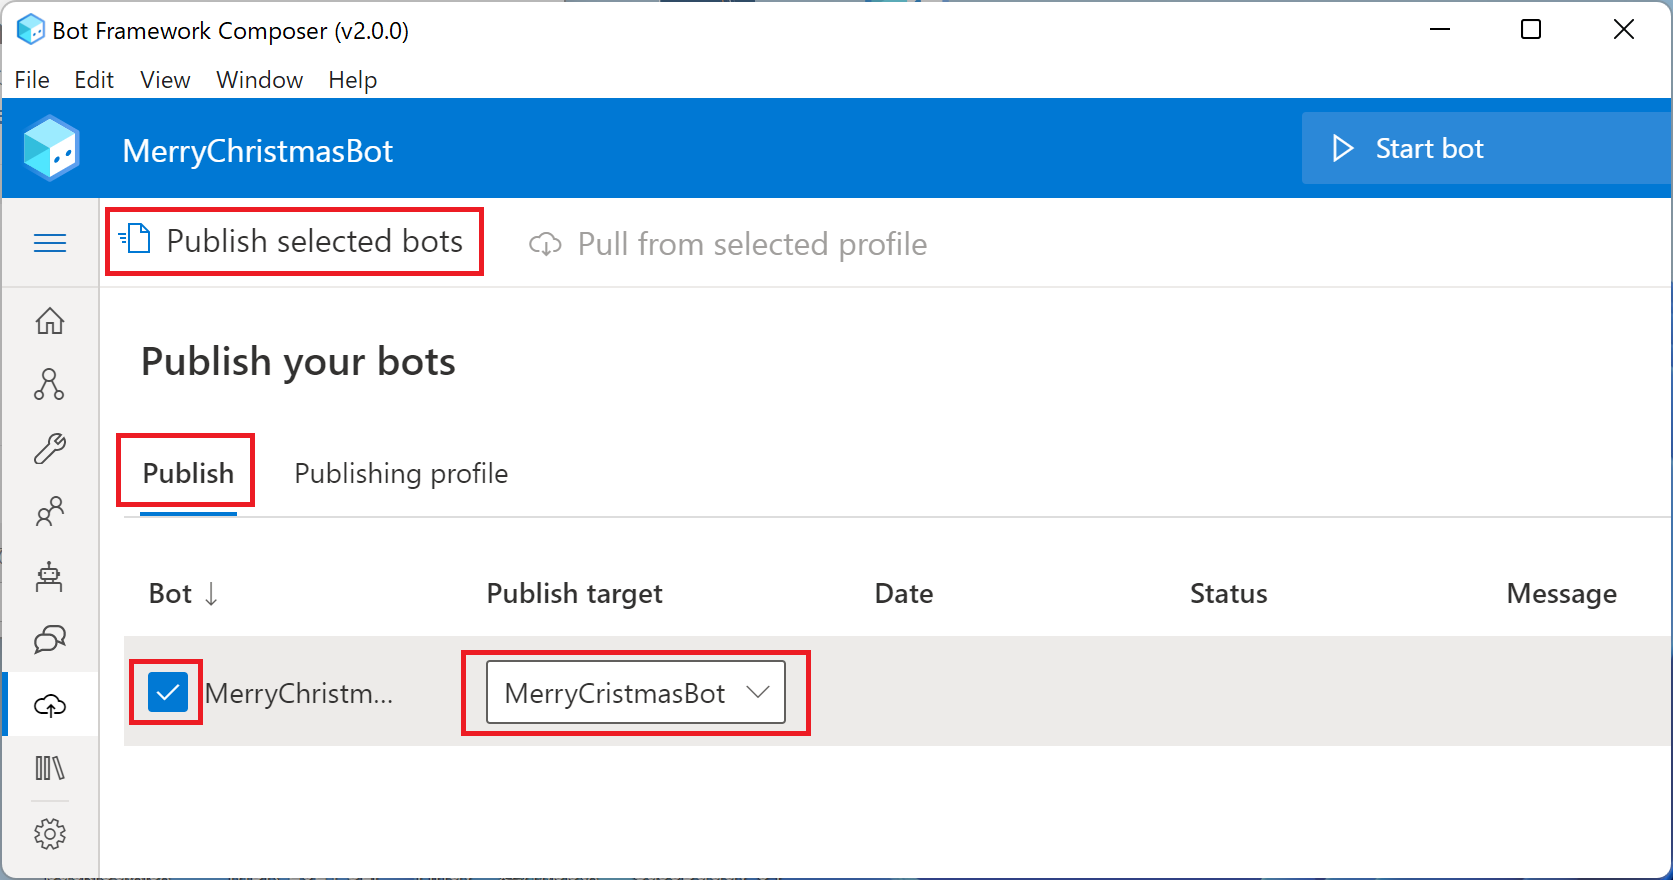Open the Bot responses robot icon

pyautogui.click(x=50, y=577)
